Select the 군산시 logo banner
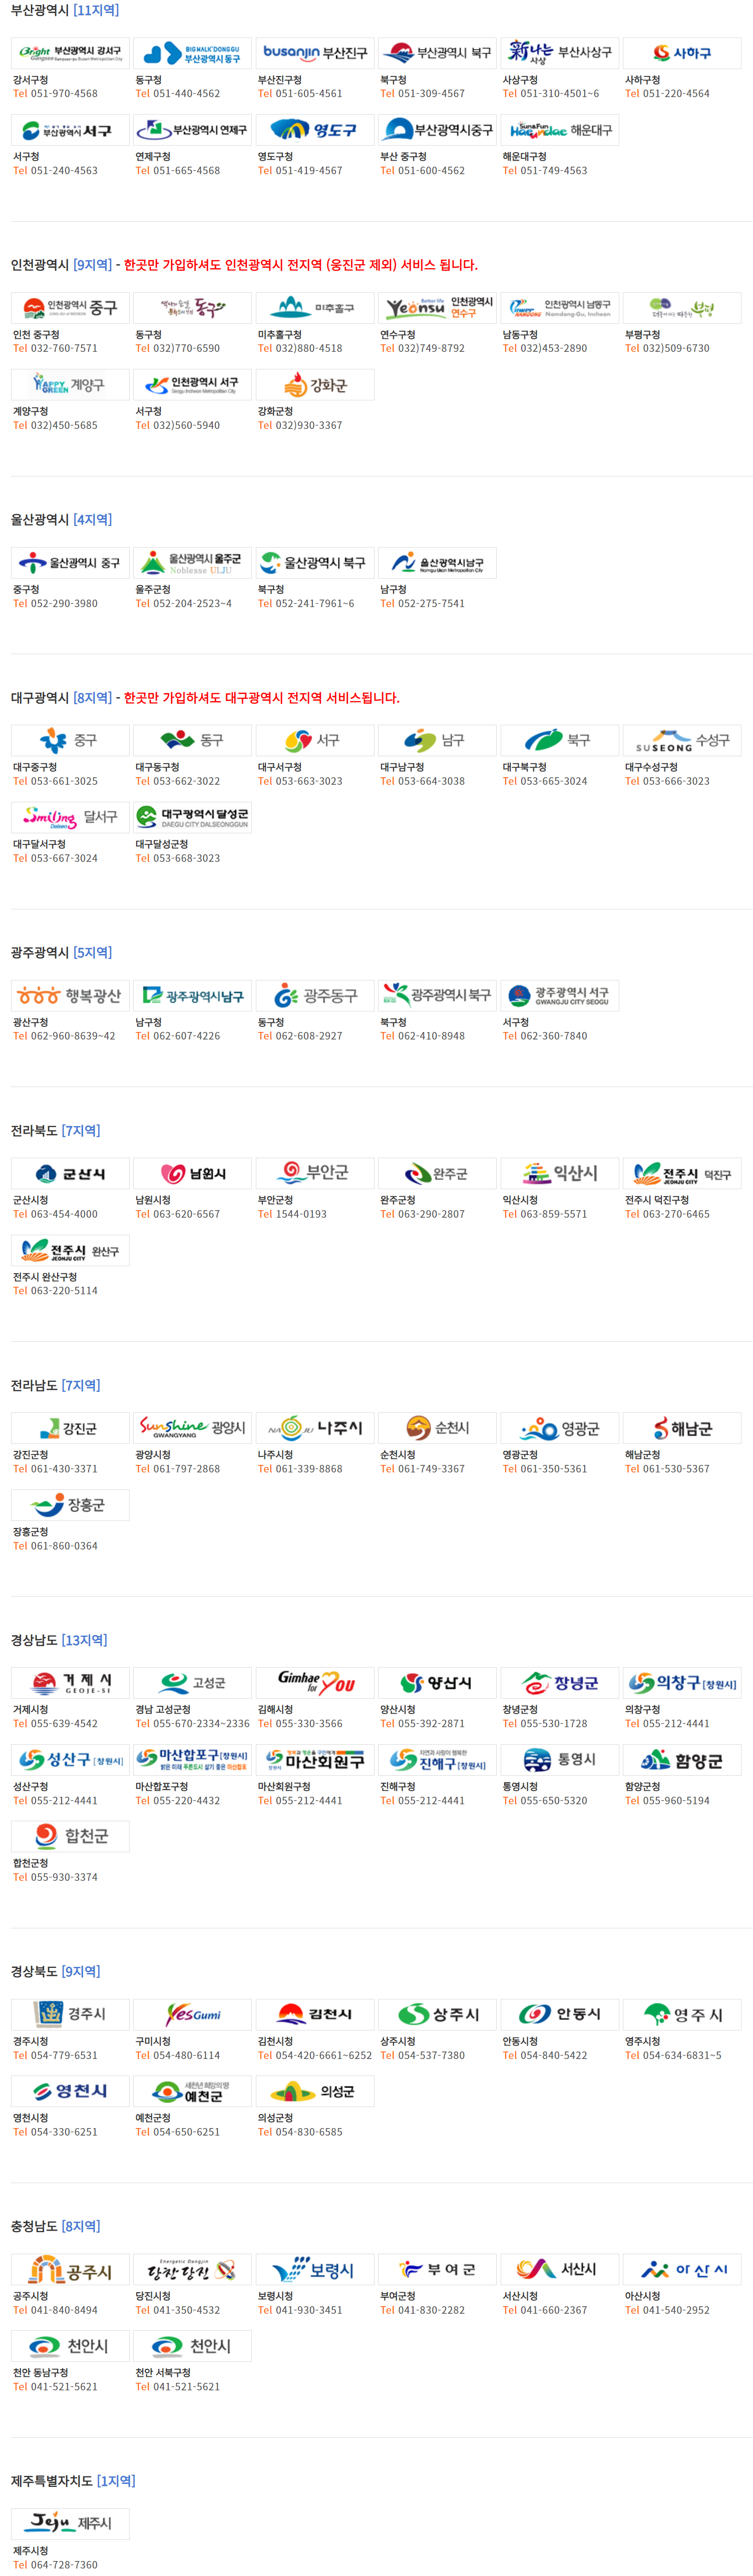This screenshot has height=2576, width=753. point(70,1174)
